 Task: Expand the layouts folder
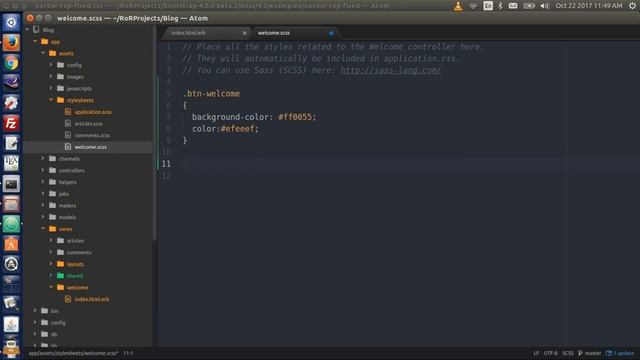pos(51,264)
